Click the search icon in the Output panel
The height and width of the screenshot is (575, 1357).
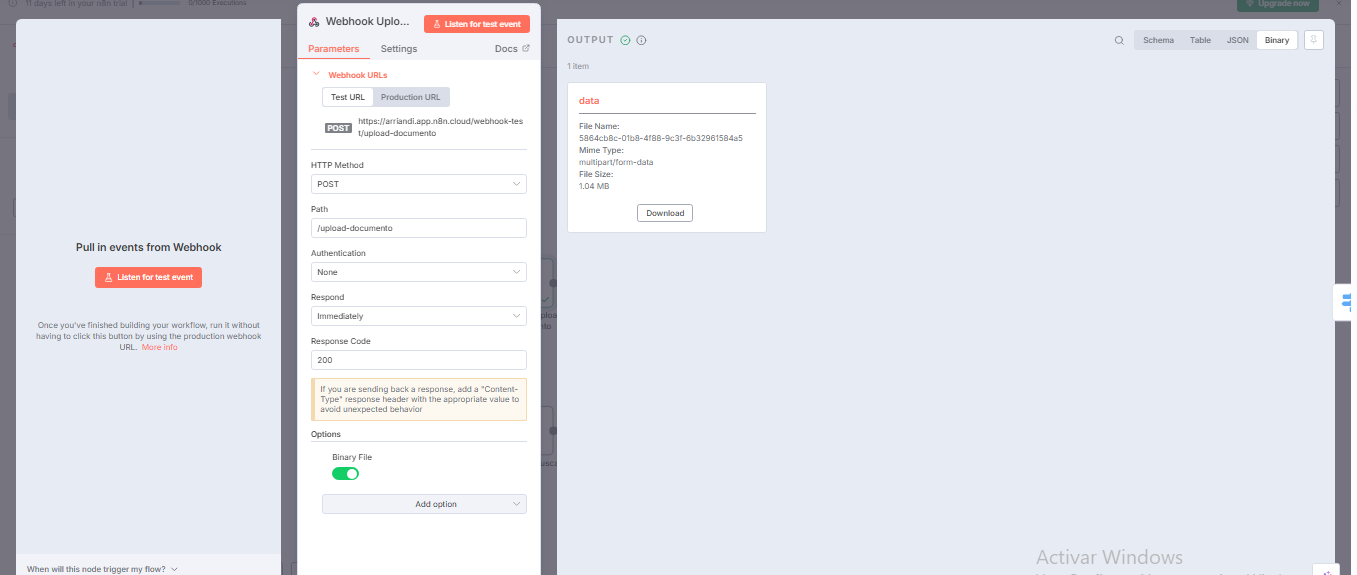1119,40
